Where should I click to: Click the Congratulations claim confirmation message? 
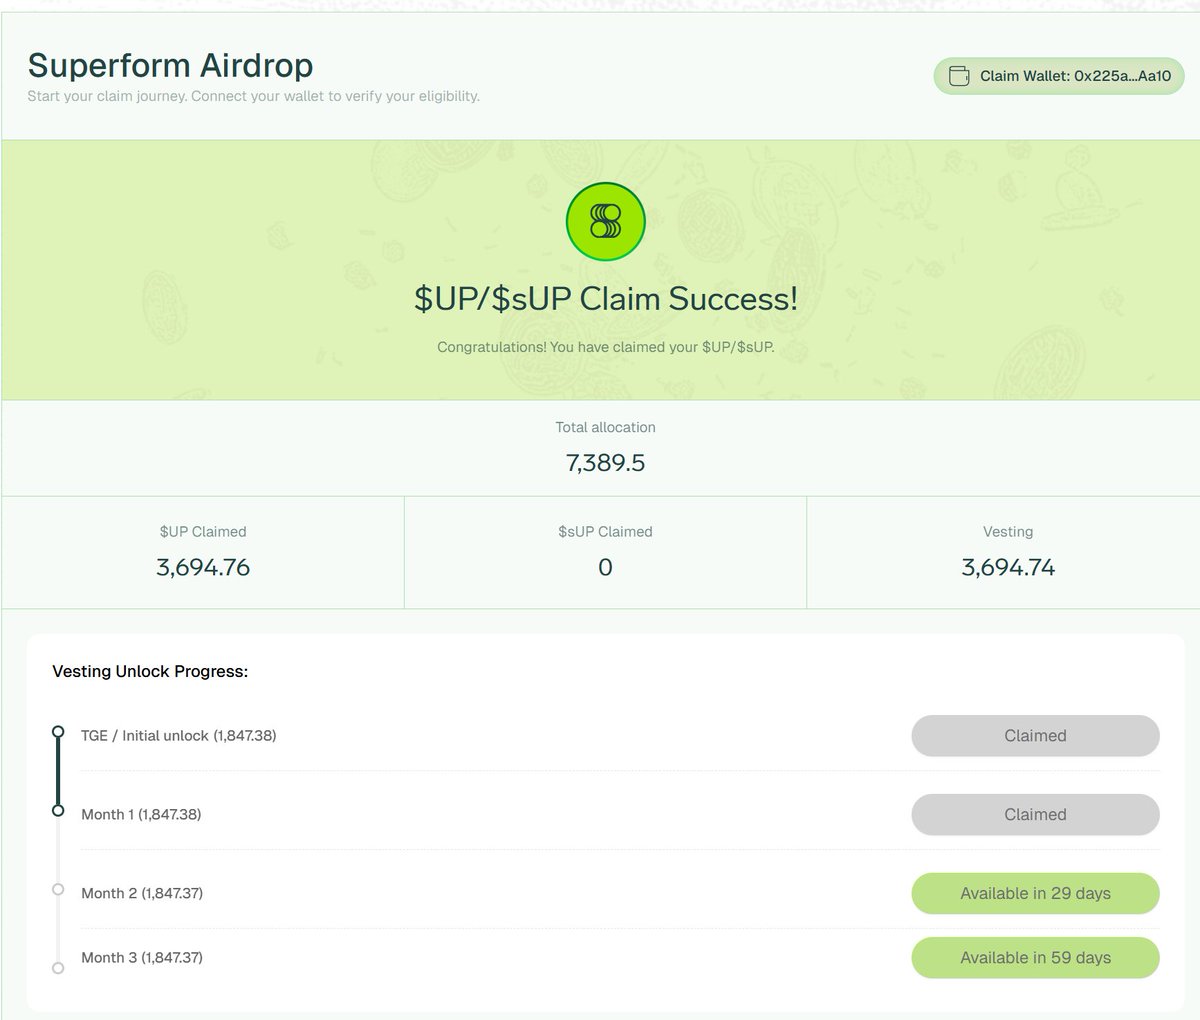click(606, 348)
